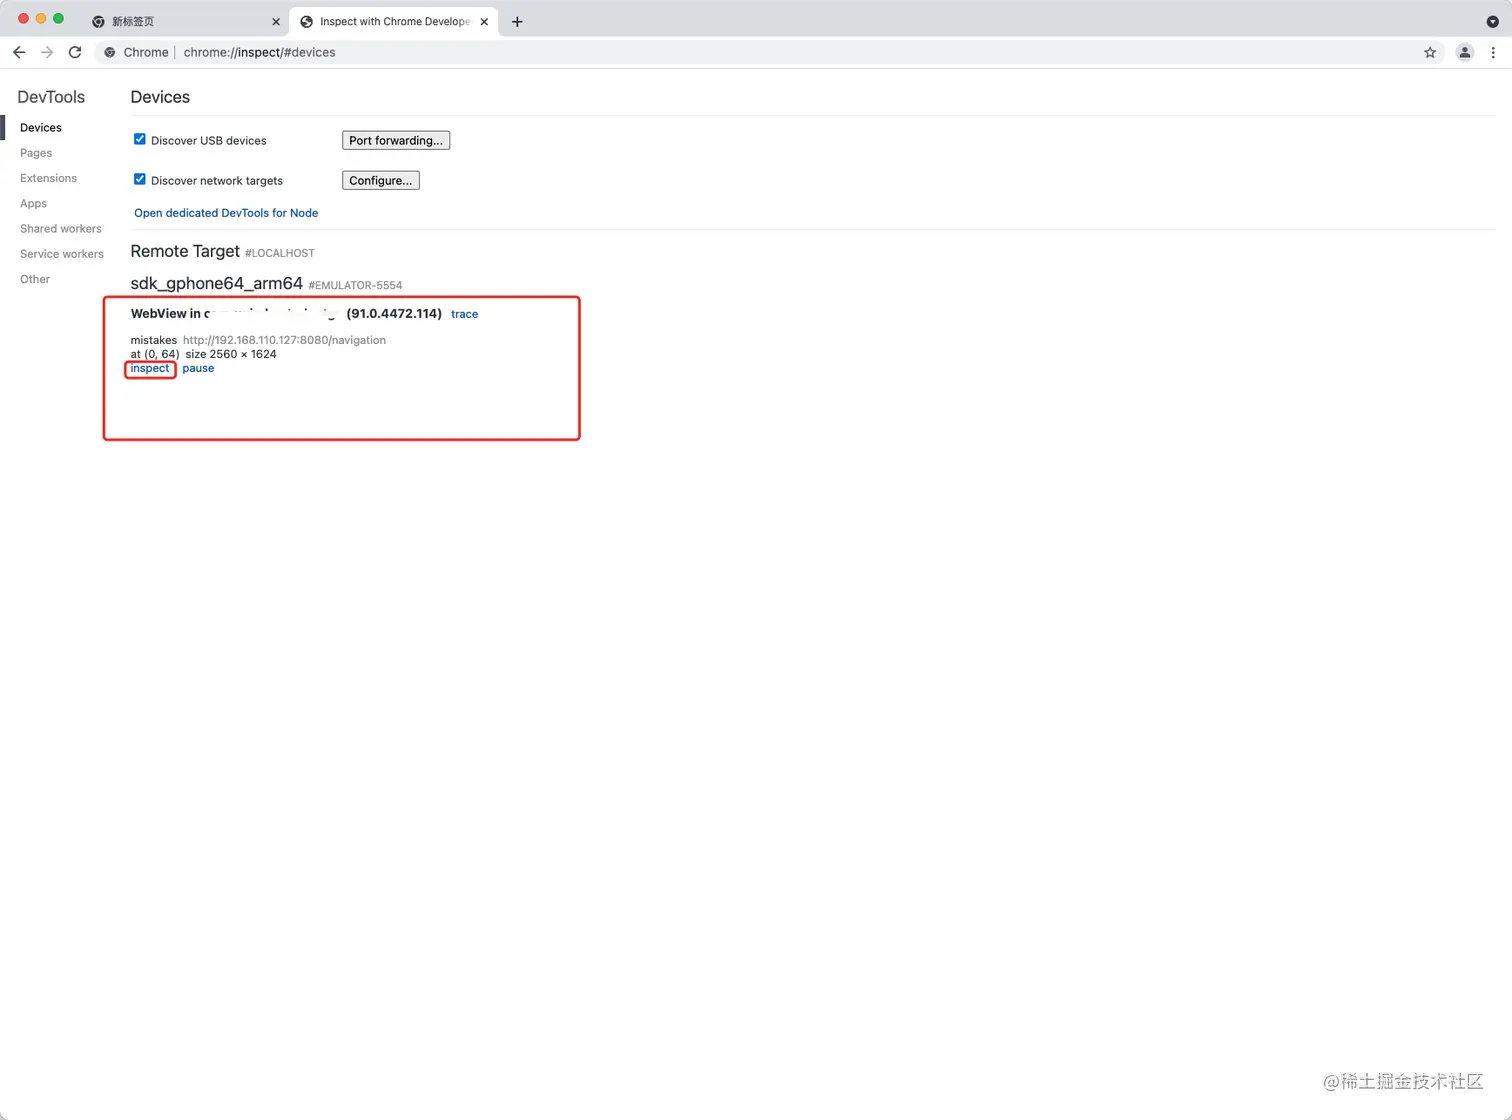Viewport: 1512px width, 1120px height.
Task: Open the Chrome profile avatar menu
Action: tap(1464, 52)
